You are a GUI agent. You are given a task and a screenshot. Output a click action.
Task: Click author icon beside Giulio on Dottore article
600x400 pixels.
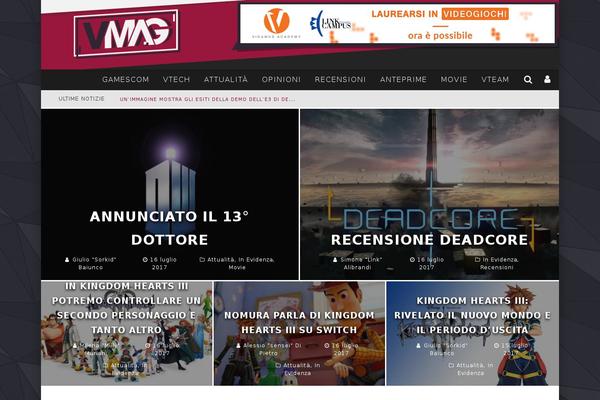67,260
